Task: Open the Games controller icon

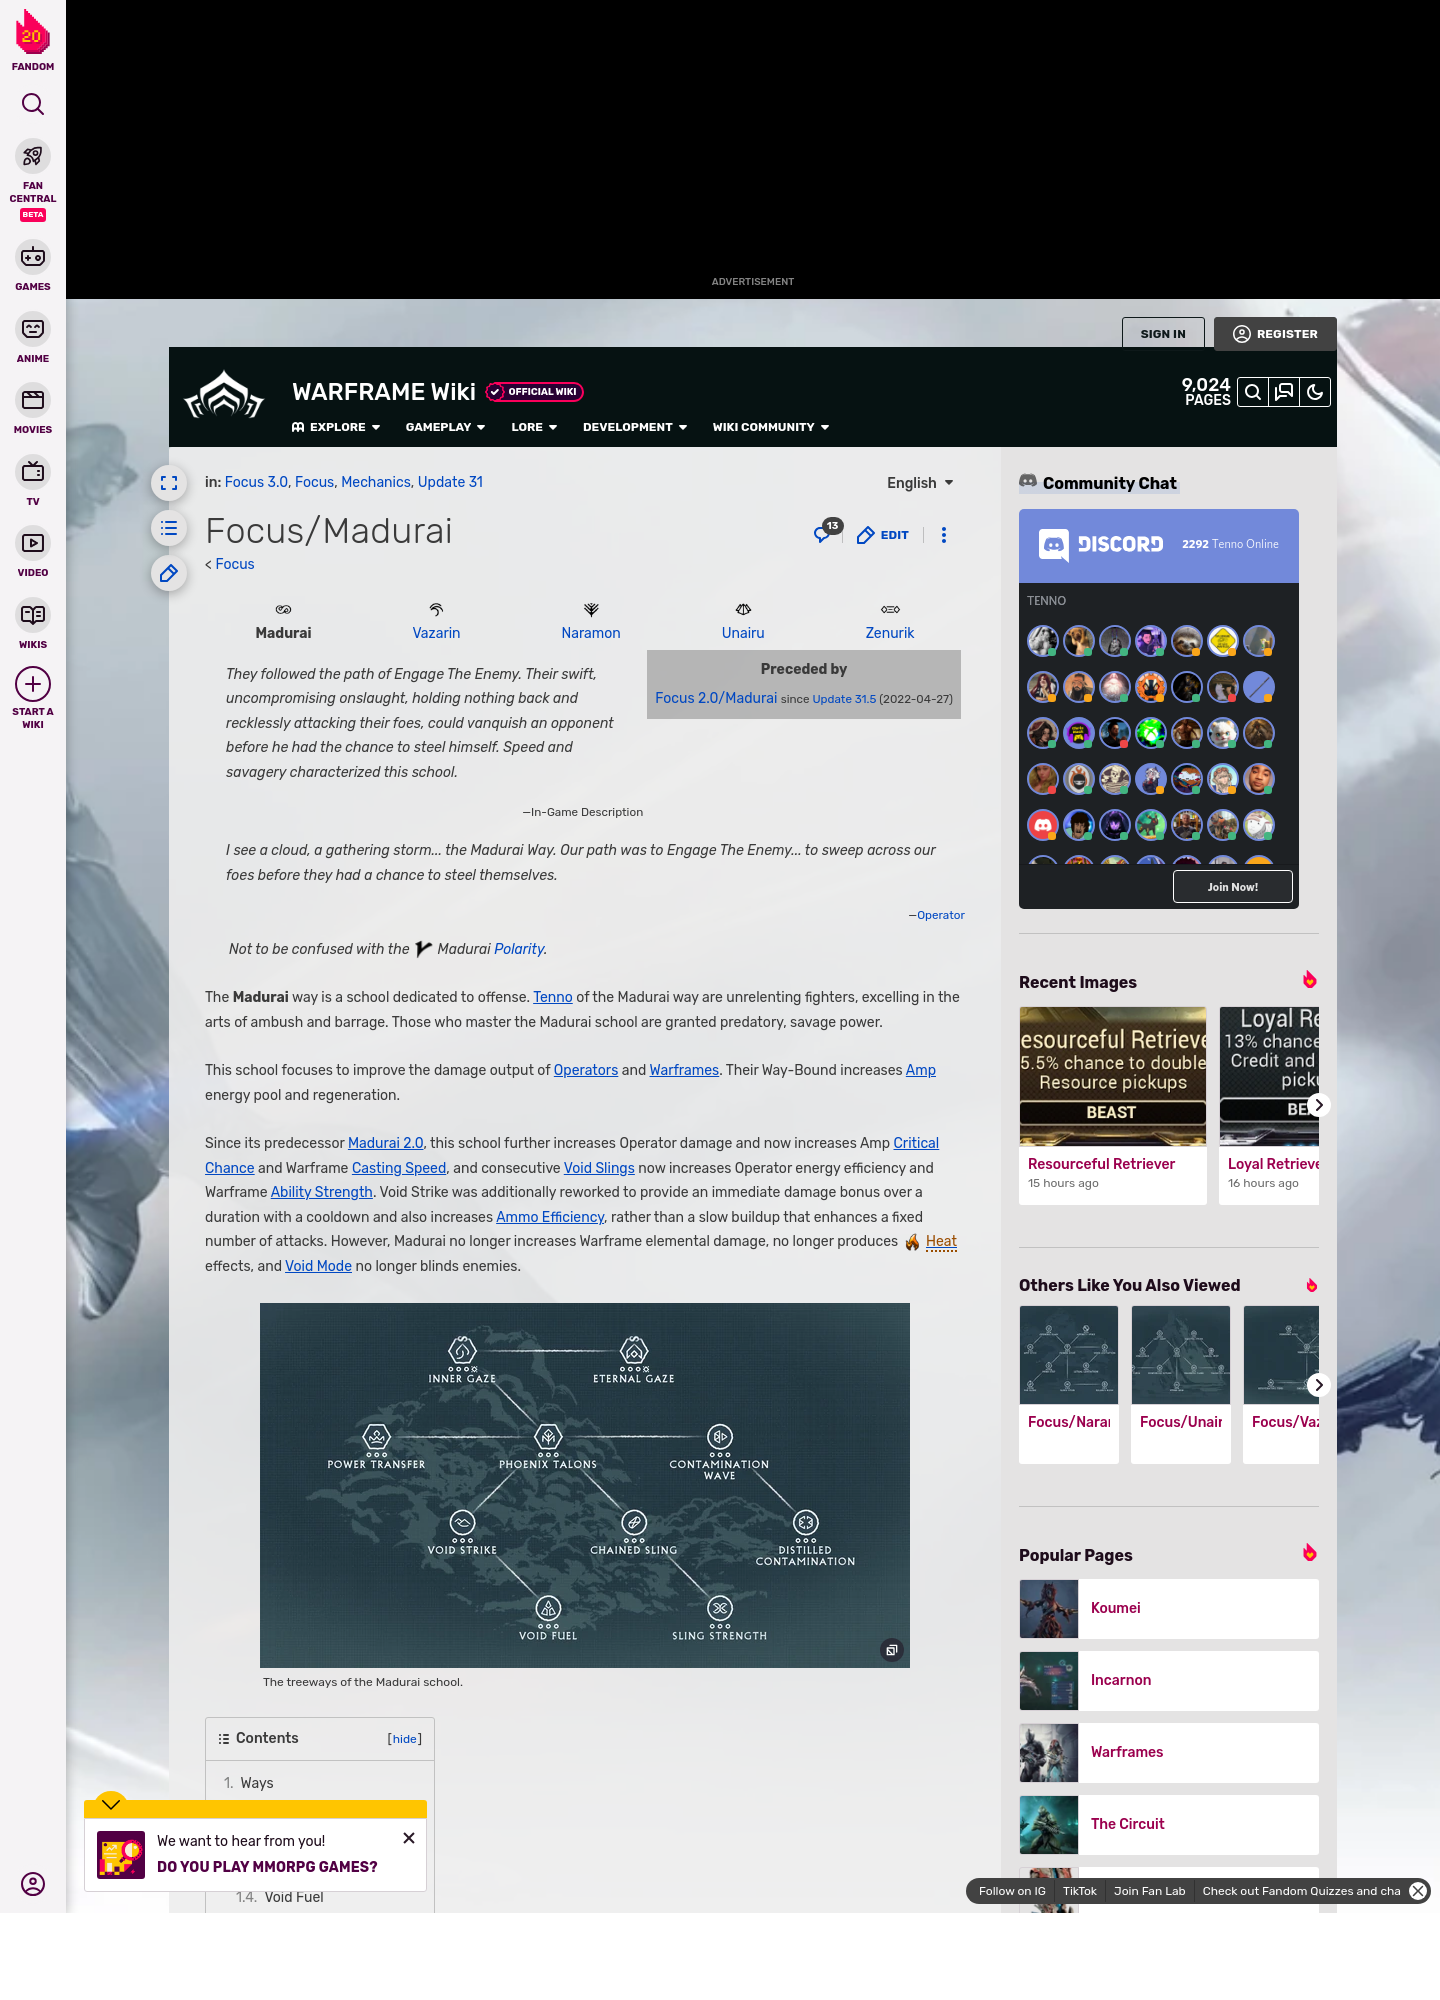Action: pos(33,257)
